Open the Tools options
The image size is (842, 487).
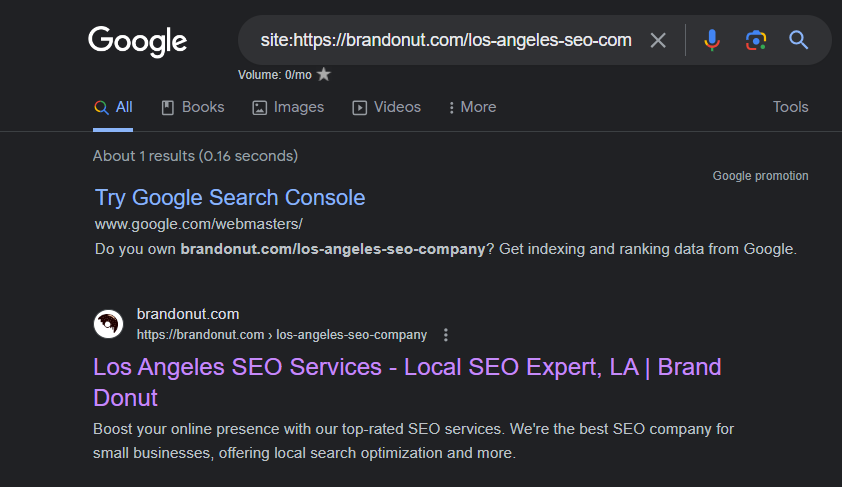point(790,107)
